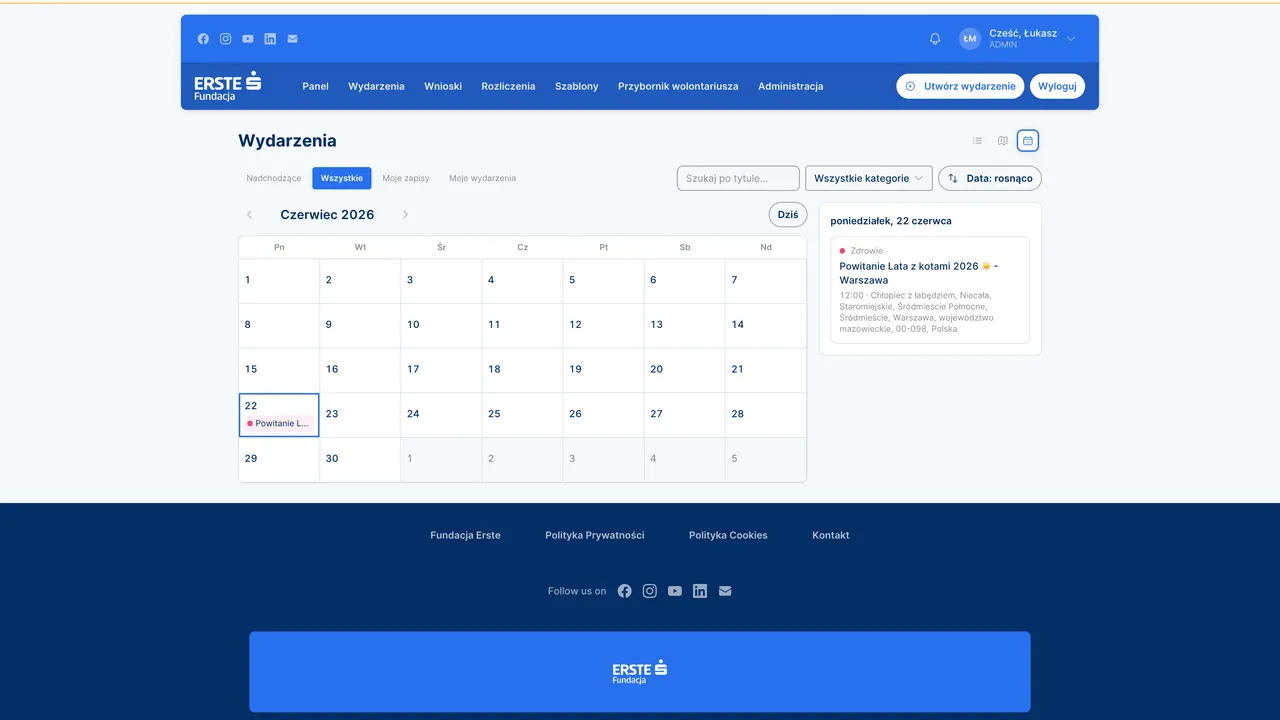Select June 1 in the calendar
1280x720 pixels.
pos(279,281)
